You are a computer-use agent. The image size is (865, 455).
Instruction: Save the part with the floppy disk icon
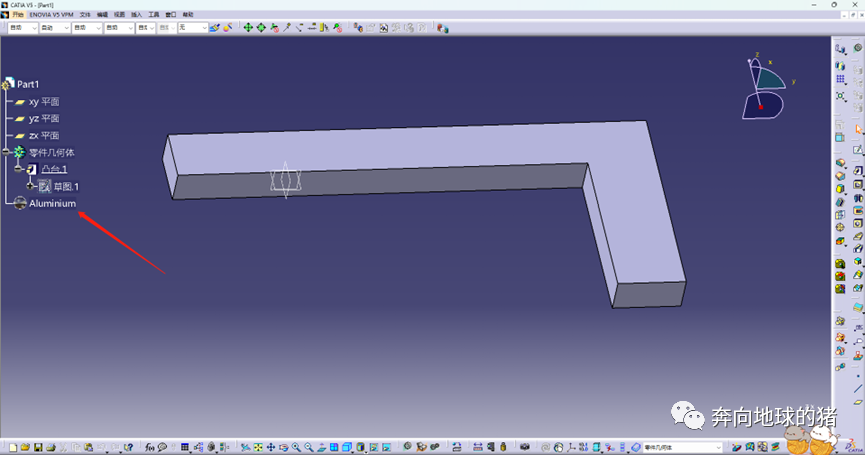[x=38, y=447]
